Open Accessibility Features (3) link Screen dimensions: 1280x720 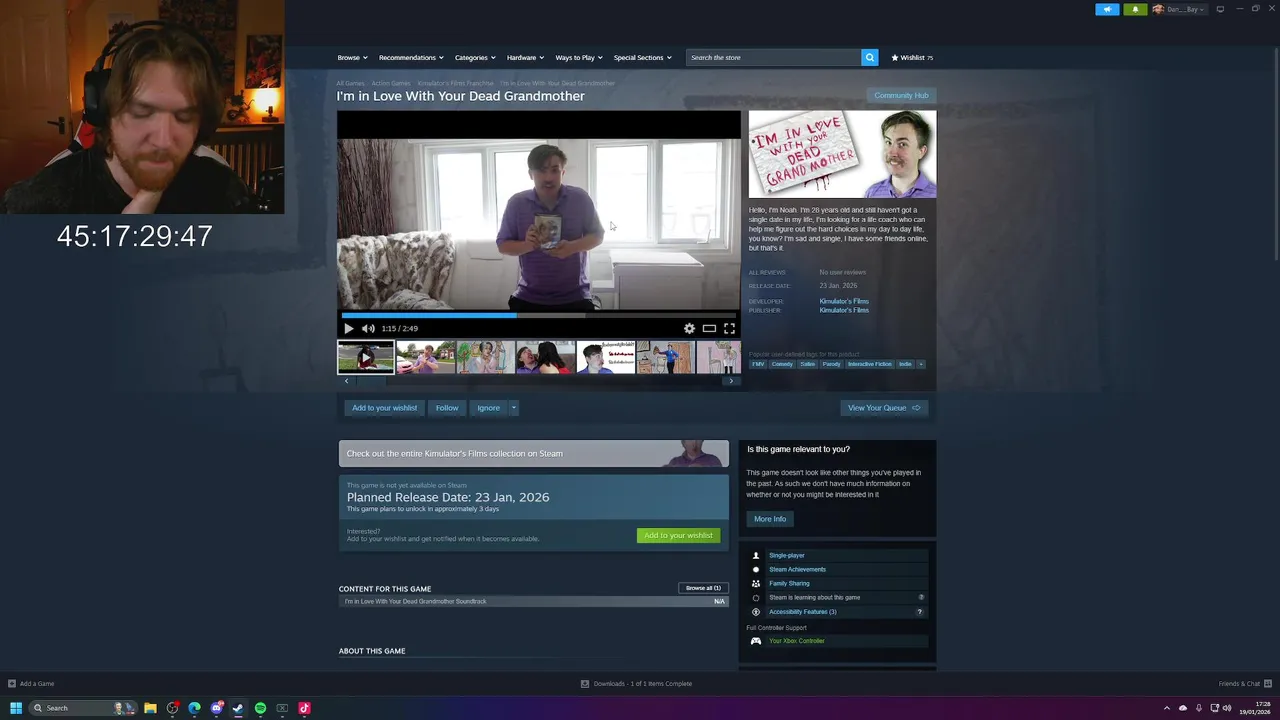[x=803, y=612]
